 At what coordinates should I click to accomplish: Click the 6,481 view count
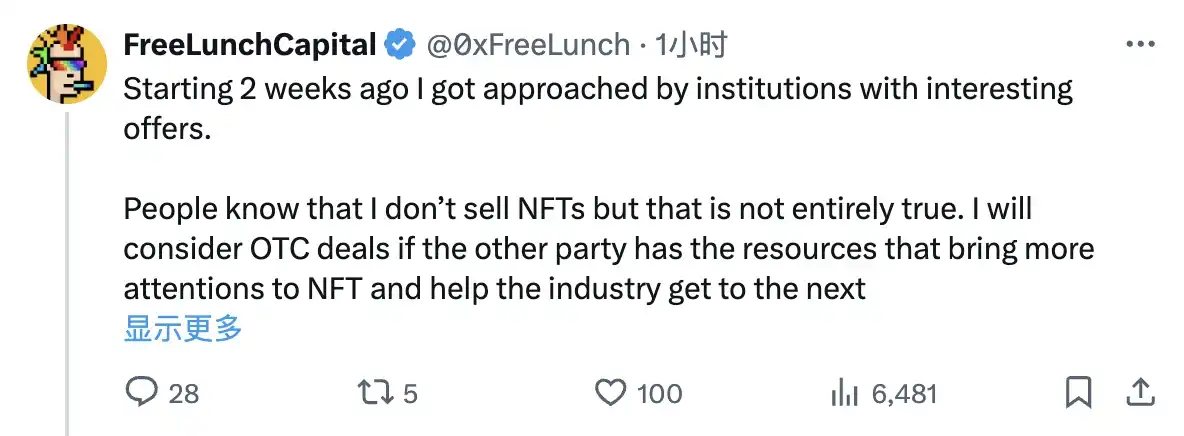tap(904, 394)
